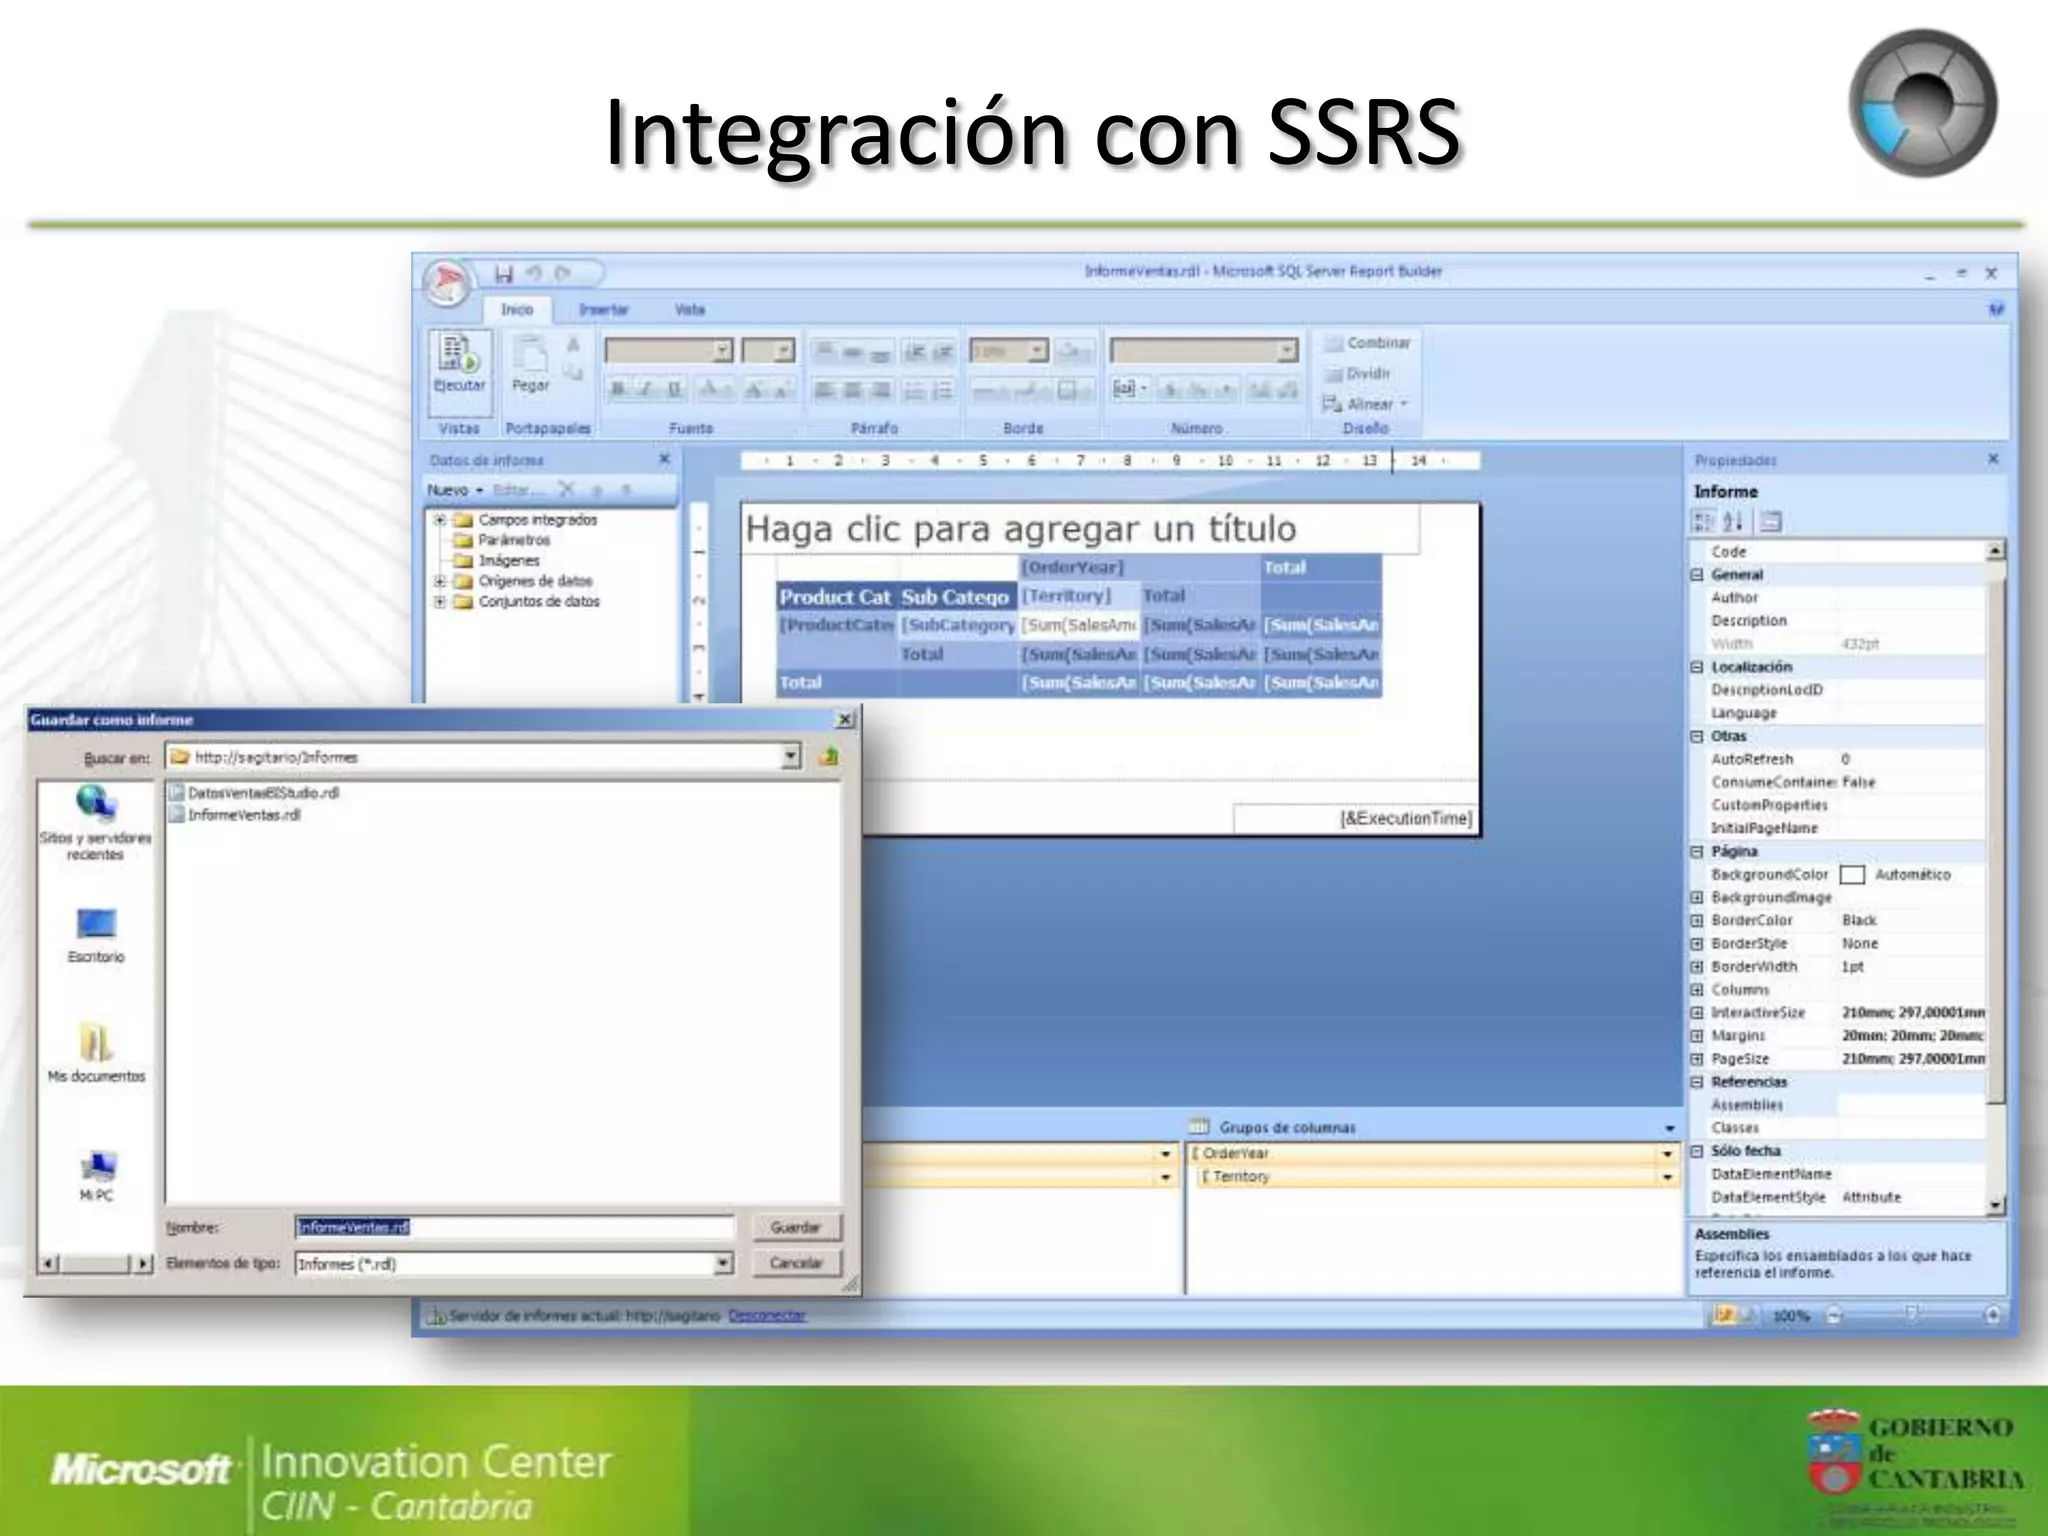Switch to the Insertar ribbon tab
The image size is (2048, 1536).
point(603,310)
